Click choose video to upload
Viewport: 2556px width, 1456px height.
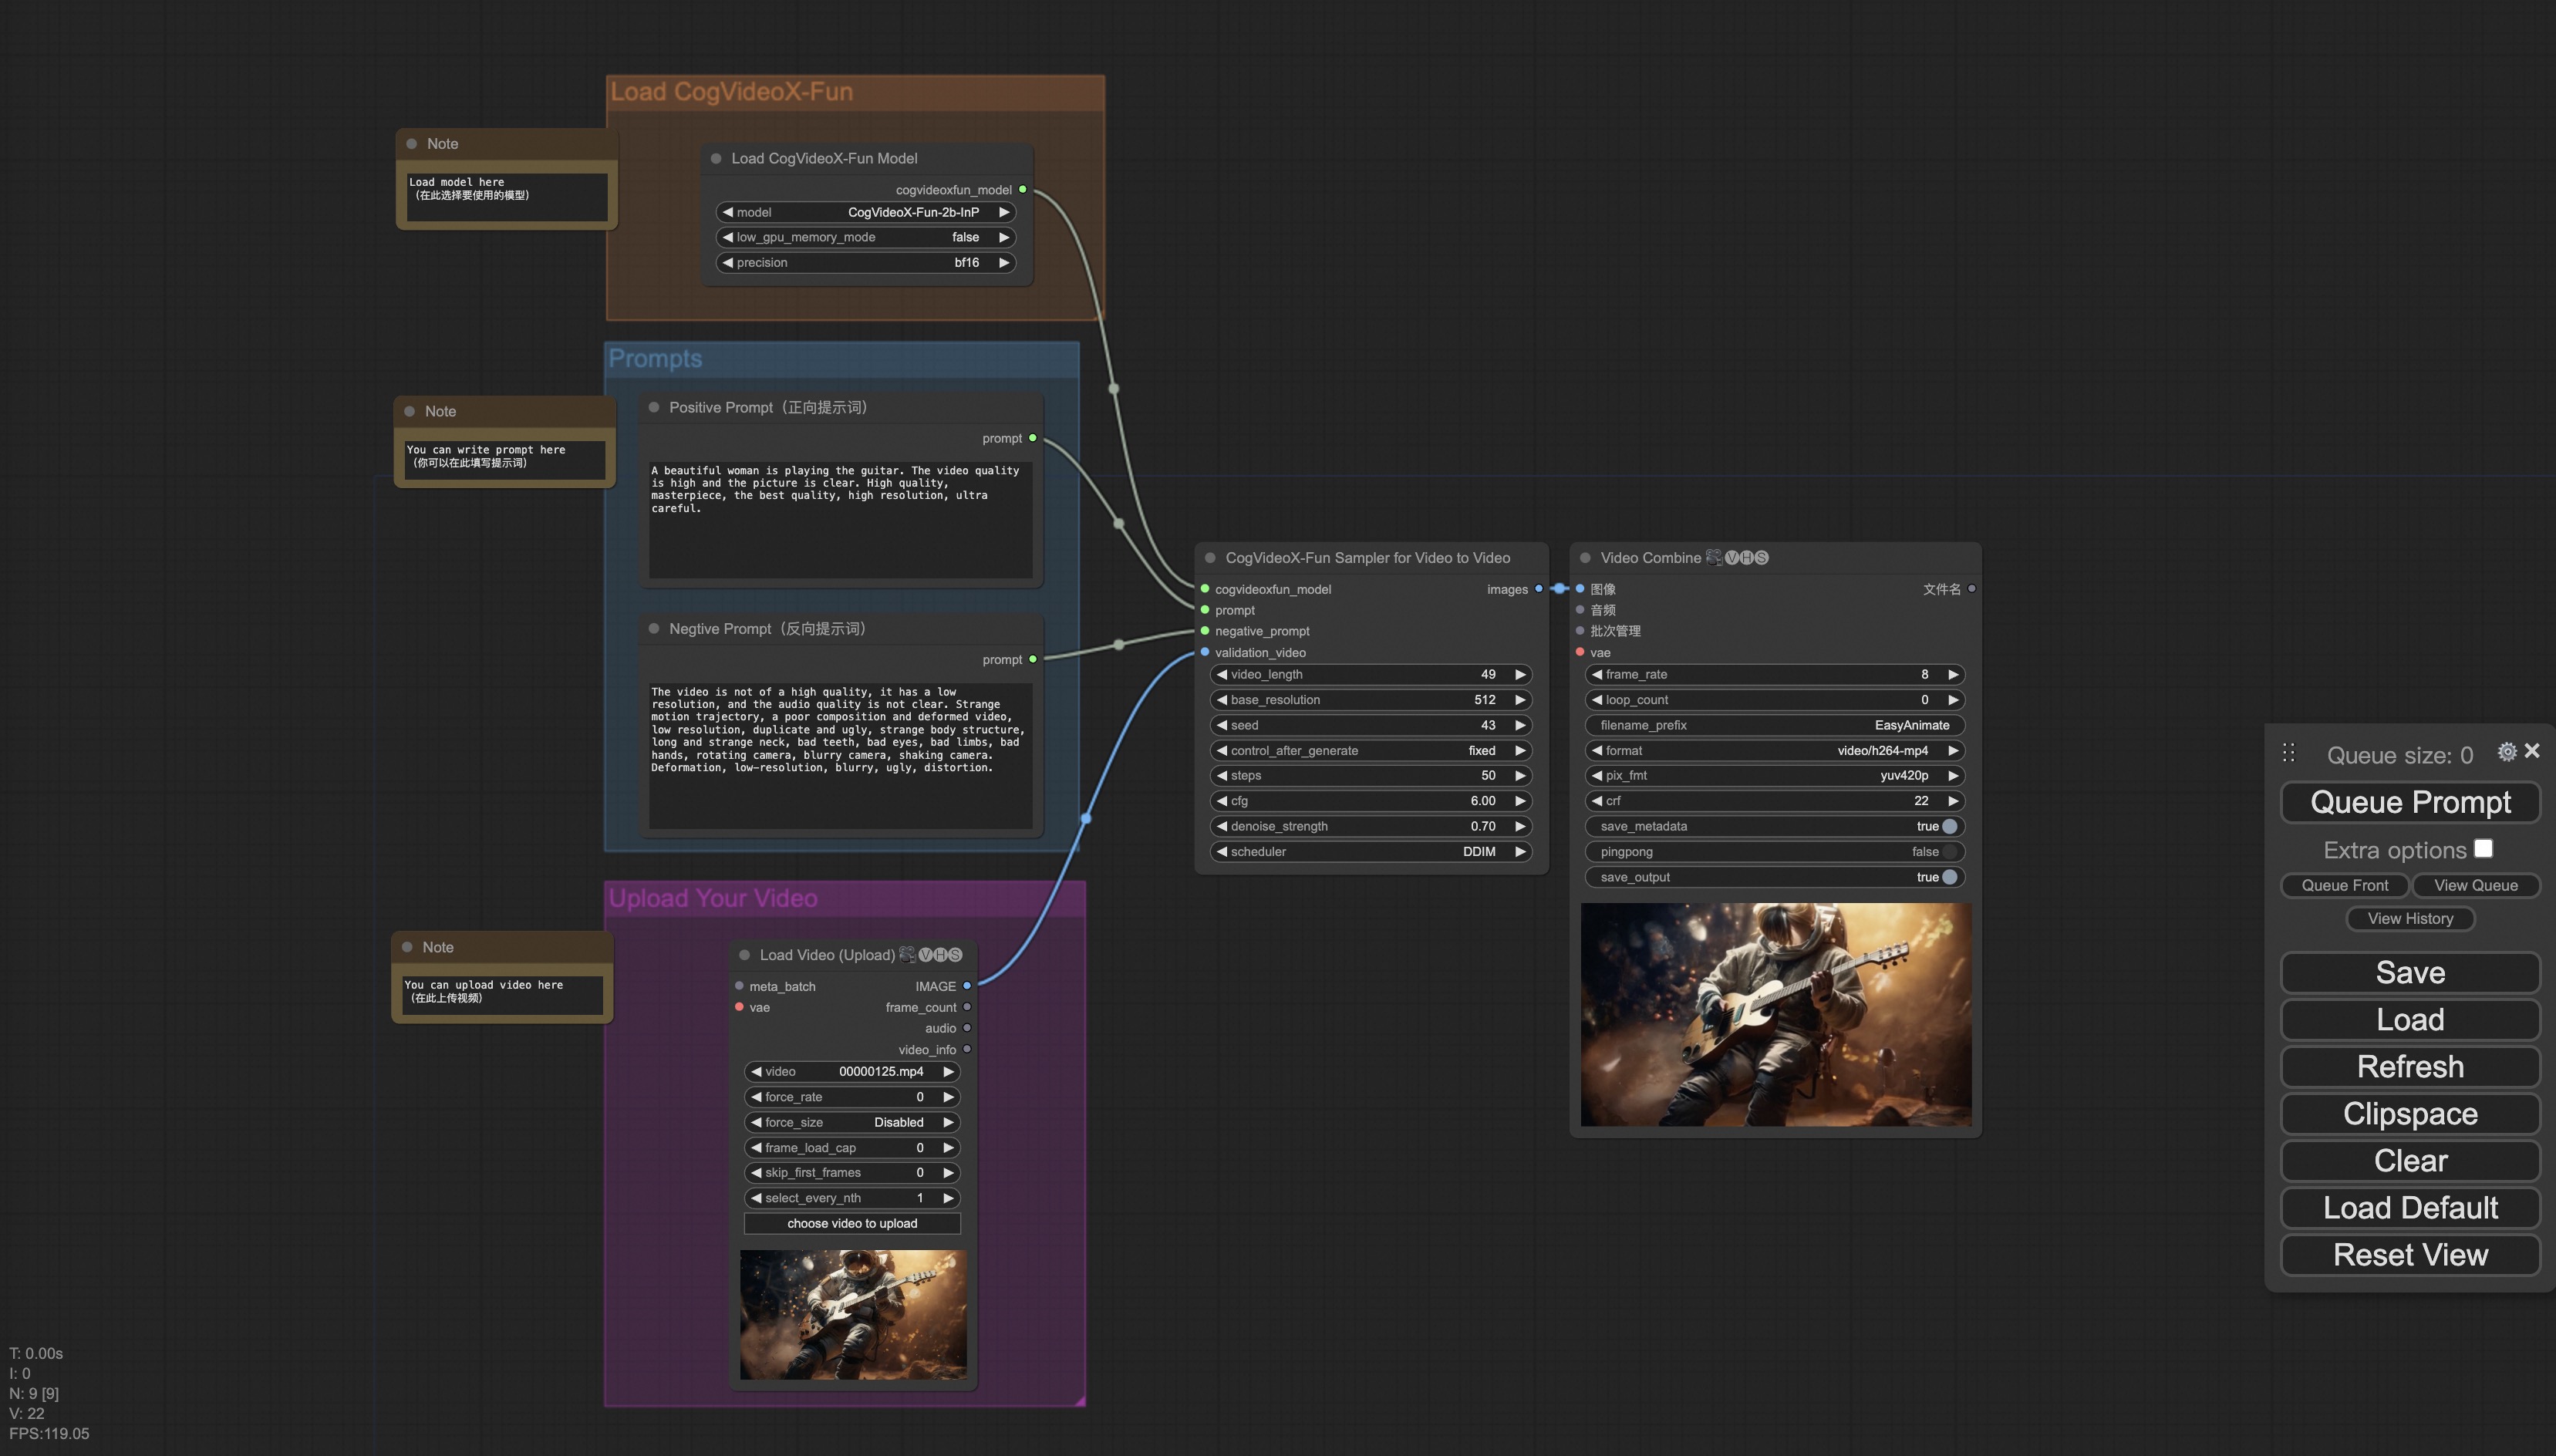pyautogui.click(x=852, y=1223)
